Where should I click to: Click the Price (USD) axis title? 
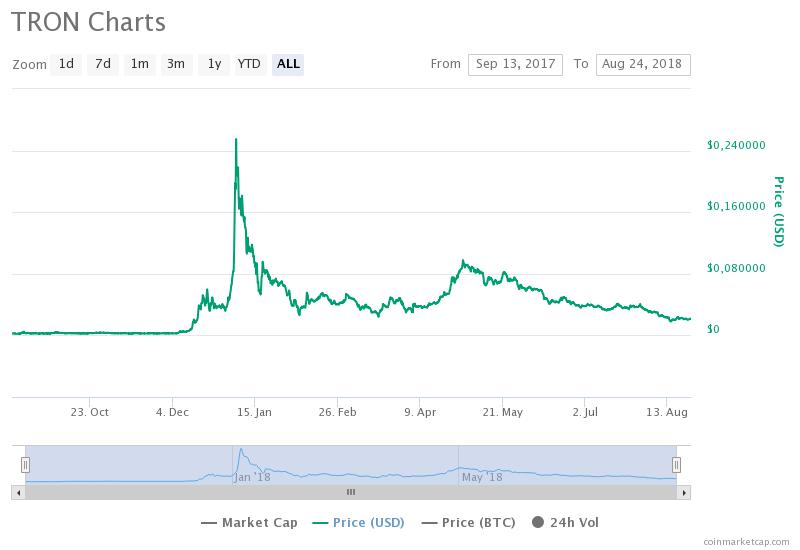(779, 211)
